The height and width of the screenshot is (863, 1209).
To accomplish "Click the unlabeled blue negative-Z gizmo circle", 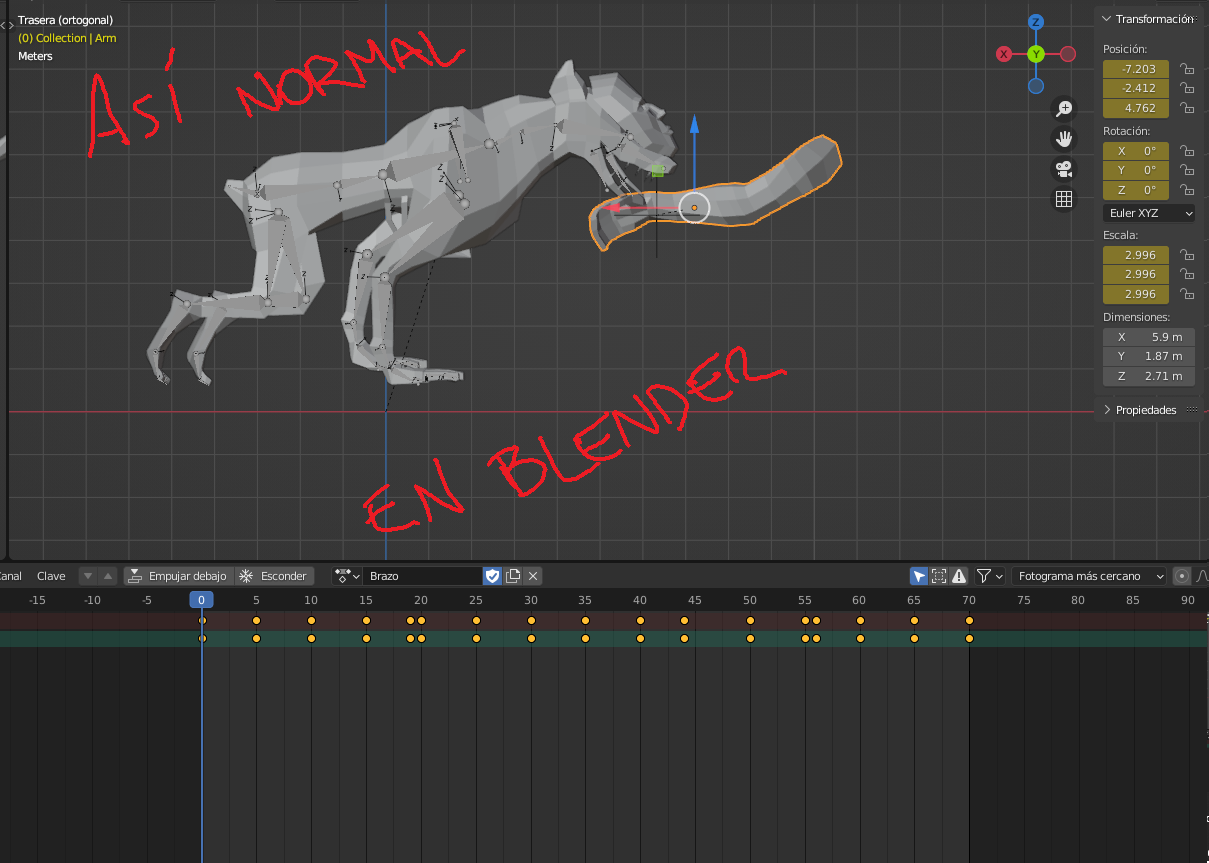I will coord(1036,86).
